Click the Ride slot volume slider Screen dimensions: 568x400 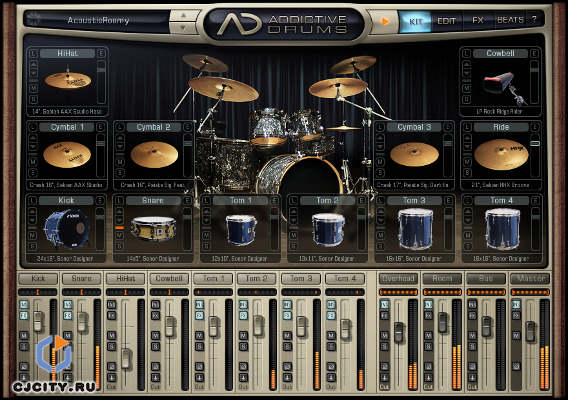click(x=535, y=155)
